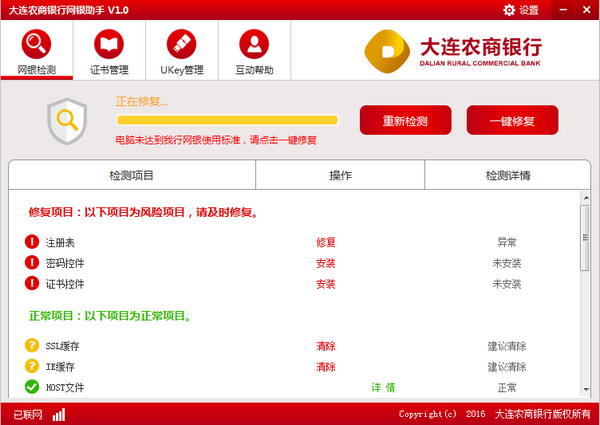Select the HOST文件 item text
600x425 pixels.
click(x=65, y=388)
